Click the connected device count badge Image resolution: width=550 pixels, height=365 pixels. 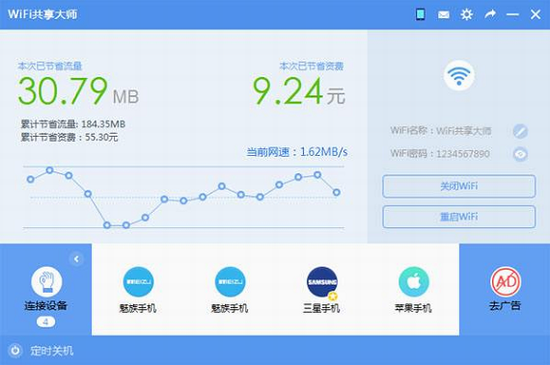(46, 322)
